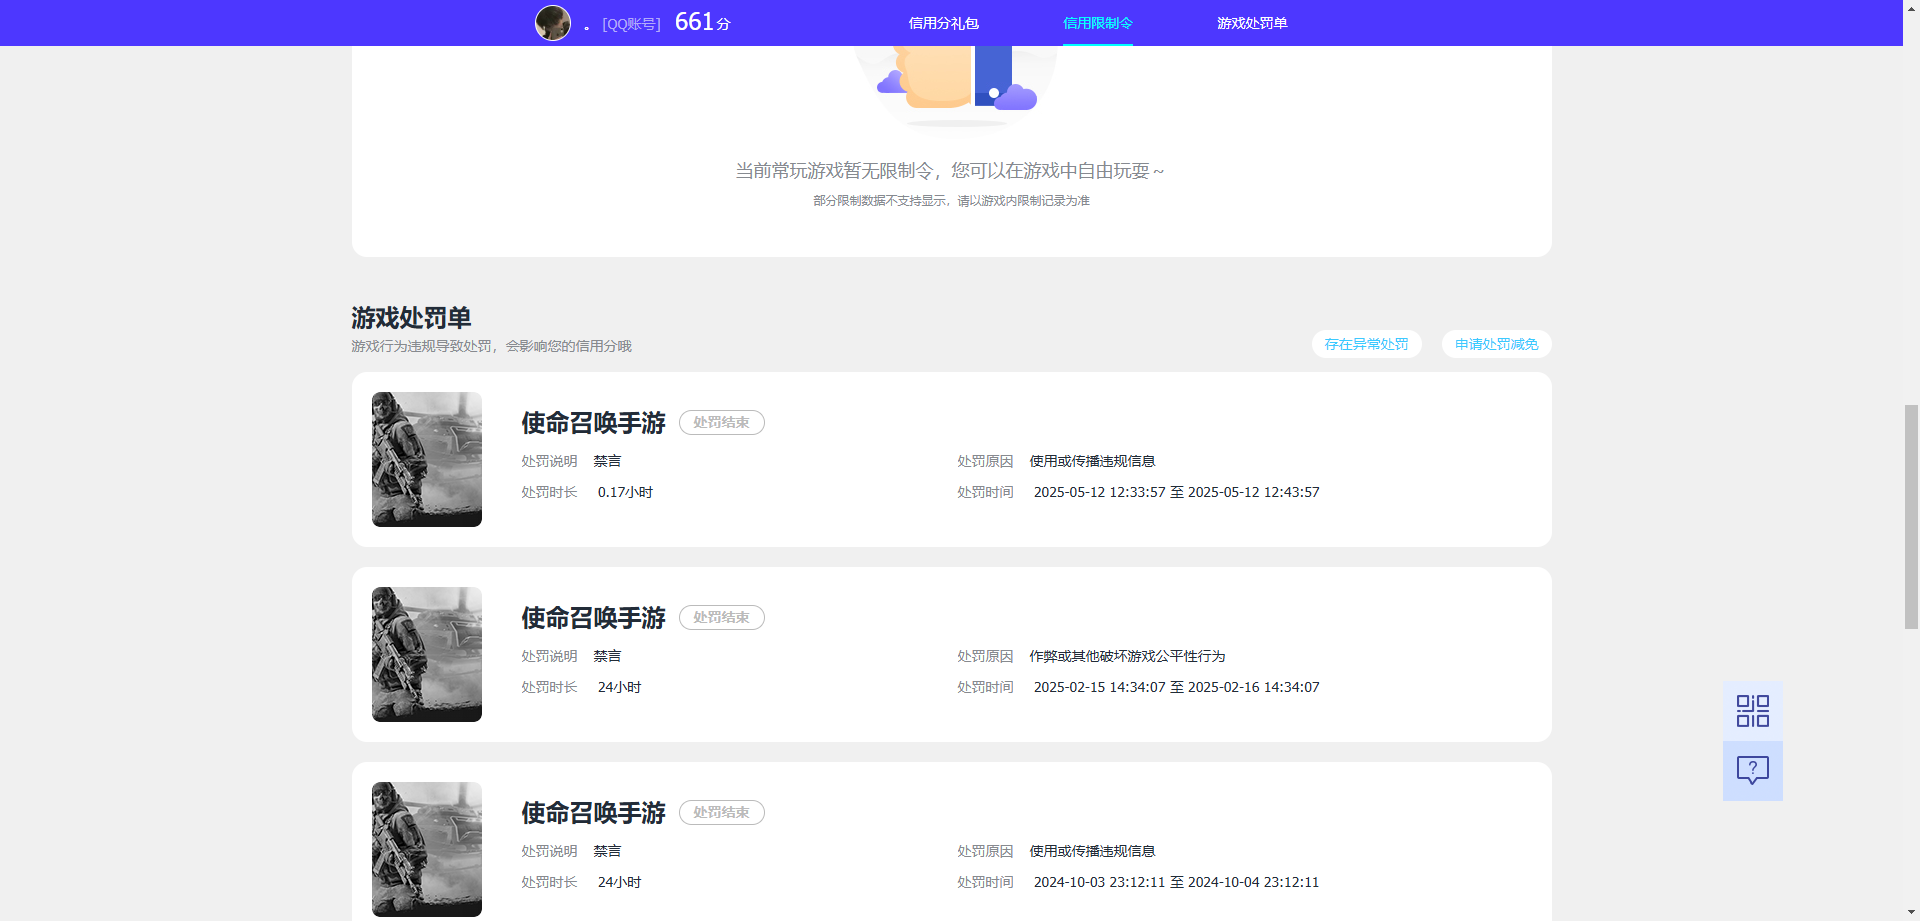Click reason 作弊或其他破坏游戏公平性行为

(1127, 656)
